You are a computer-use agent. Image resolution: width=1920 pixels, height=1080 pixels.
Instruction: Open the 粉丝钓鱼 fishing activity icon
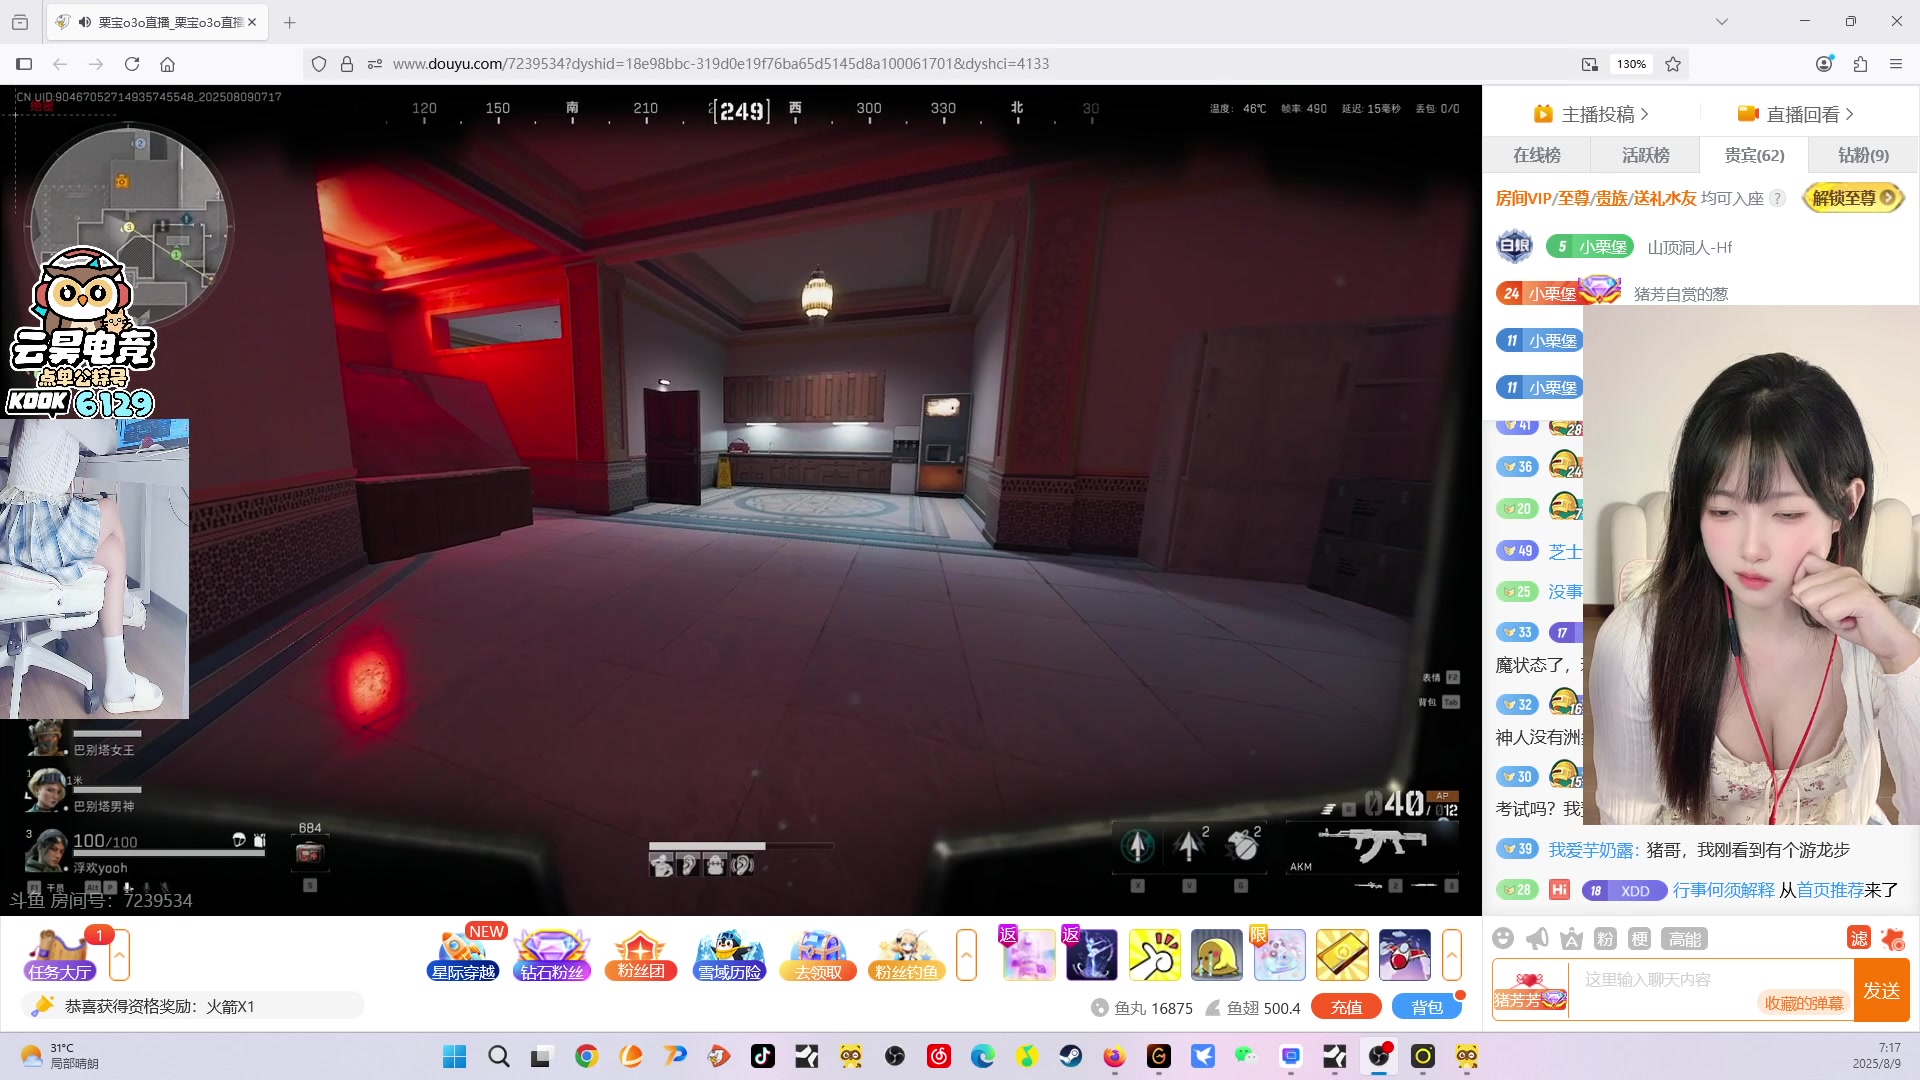click(x=906, y=955)
